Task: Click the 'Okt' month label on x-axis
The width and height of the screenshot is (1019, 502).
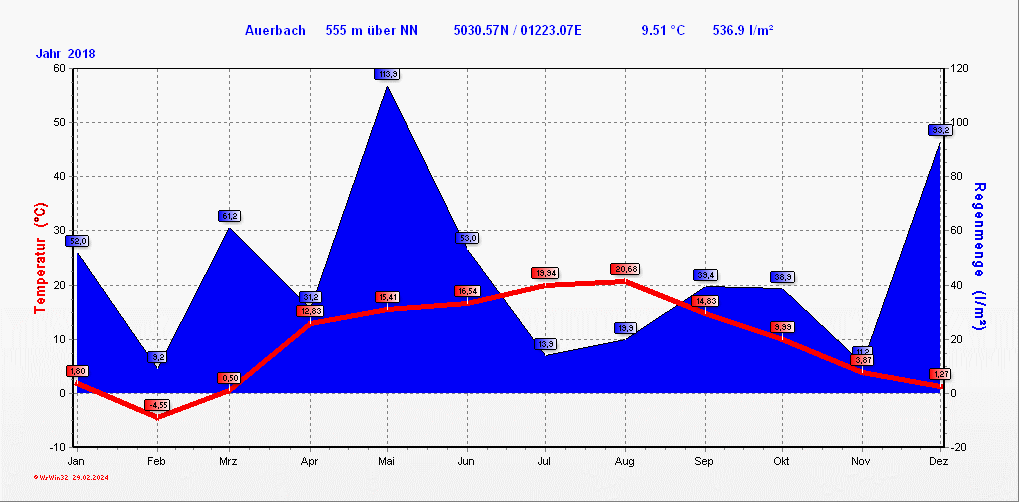Action: (782, 461)
